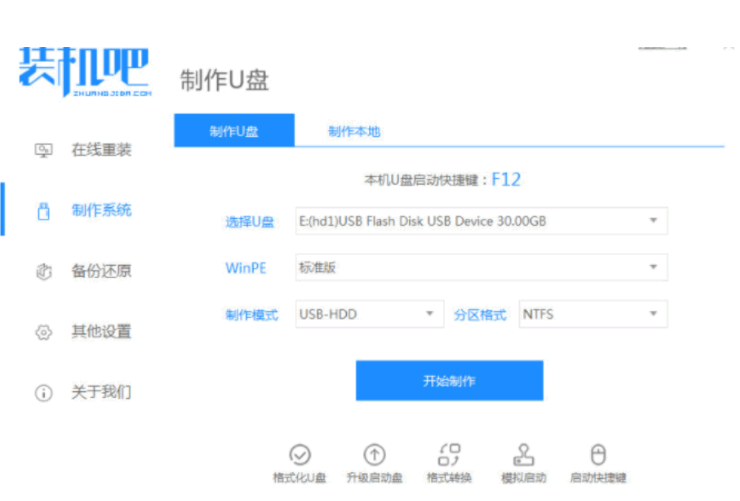Click the 在线重装 monitor icon
This screenshot has width=740, height=501.
tap(43, 150)
